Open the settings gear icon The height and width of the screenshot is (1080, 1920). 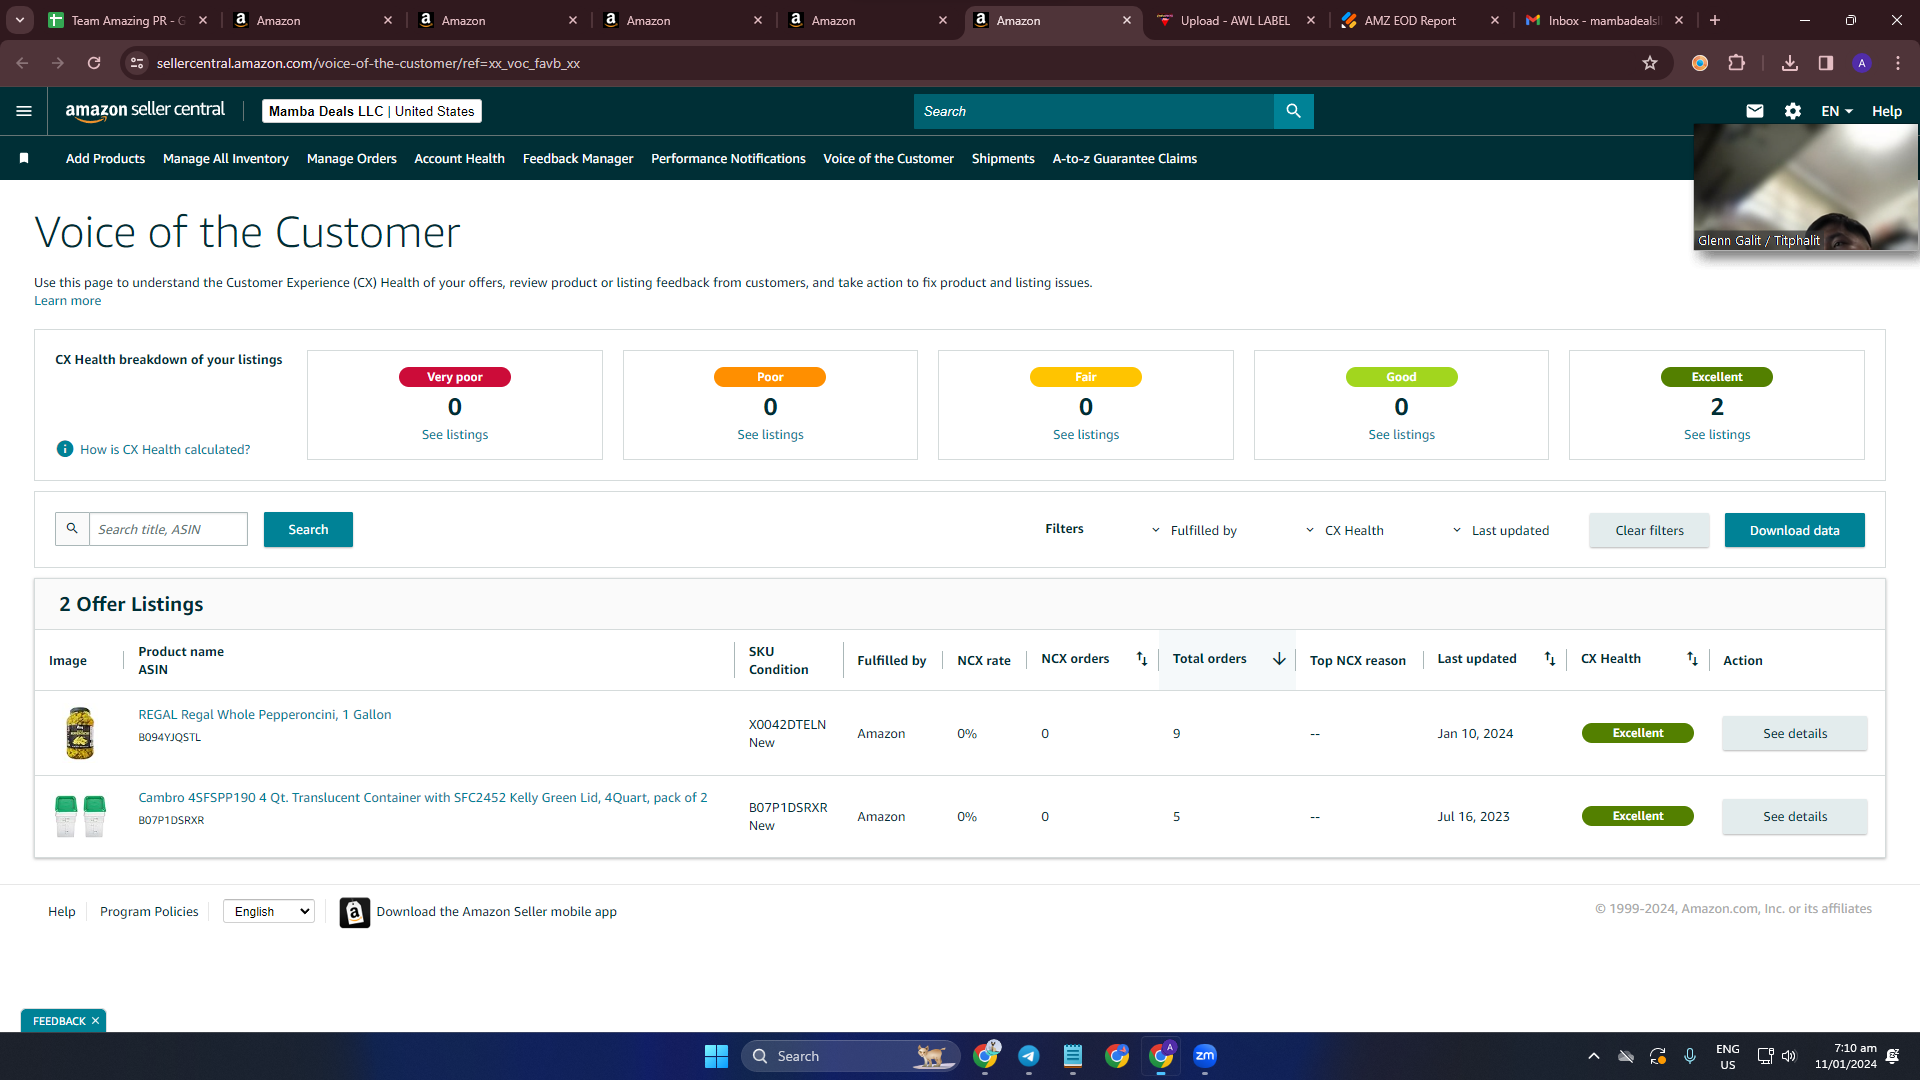1793,111
